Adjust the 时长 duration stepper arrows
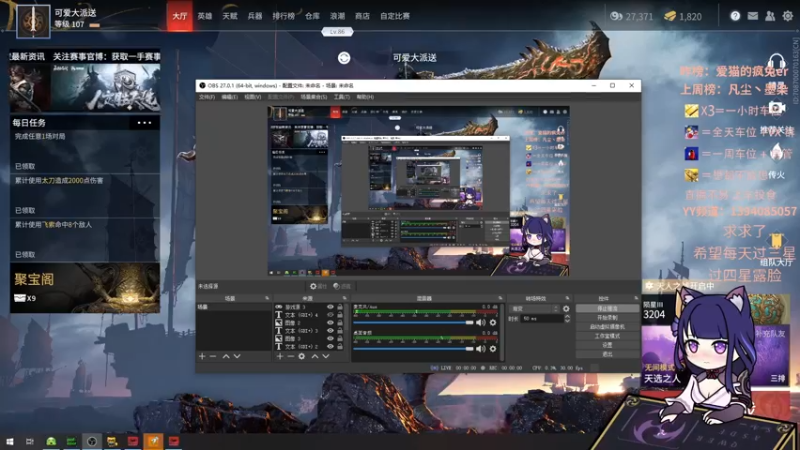The image size is (800, 450). coord(567,318)
